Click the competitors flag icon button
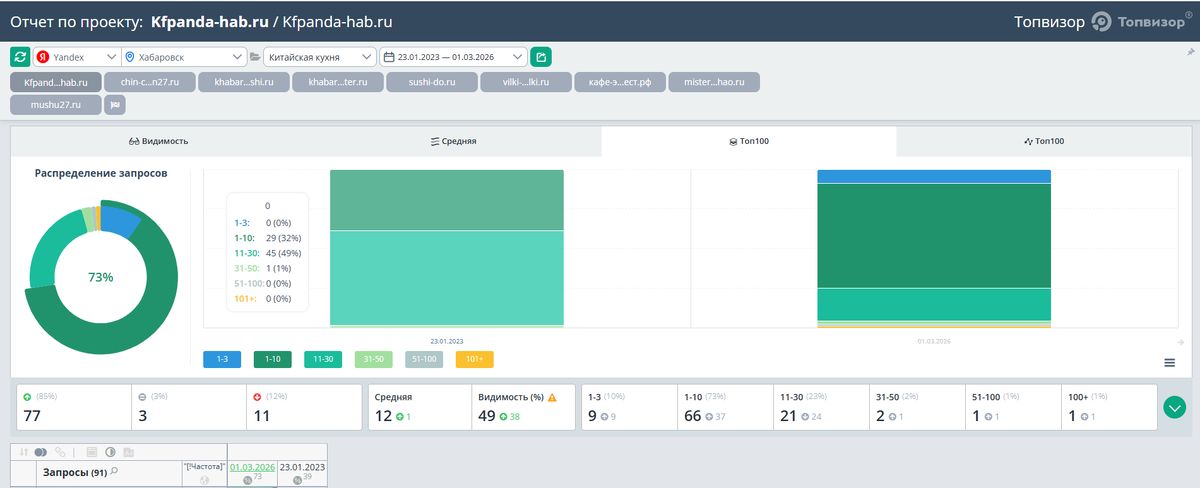The width and height of the screenshot is (1200, 488). click(114, 104)
